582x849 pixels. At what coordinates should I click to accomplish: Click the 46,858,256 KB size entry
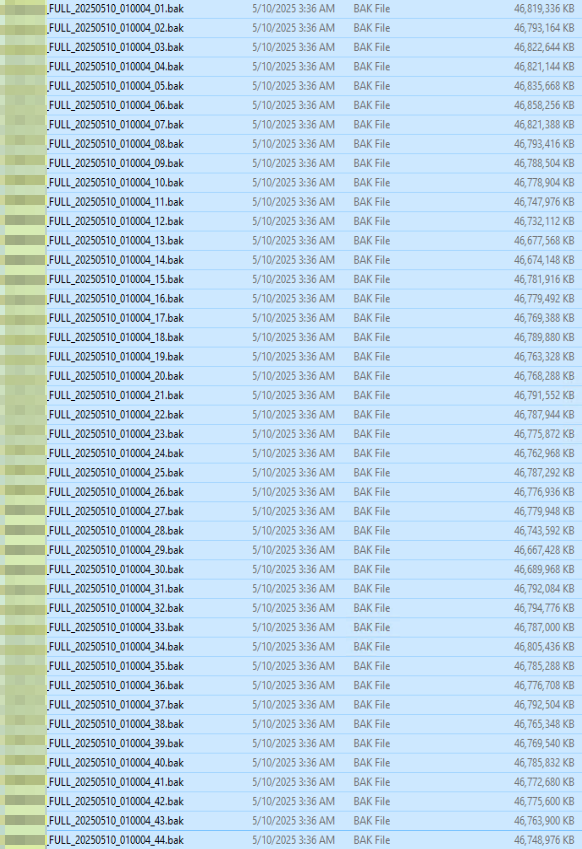(x=544, y=106)
